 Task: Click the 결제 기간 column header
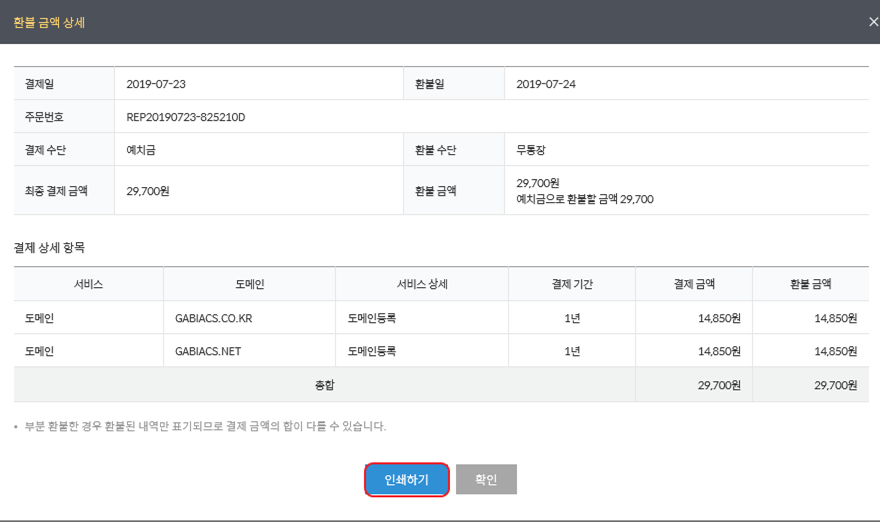pyautogui.click(x=572, y=284)
